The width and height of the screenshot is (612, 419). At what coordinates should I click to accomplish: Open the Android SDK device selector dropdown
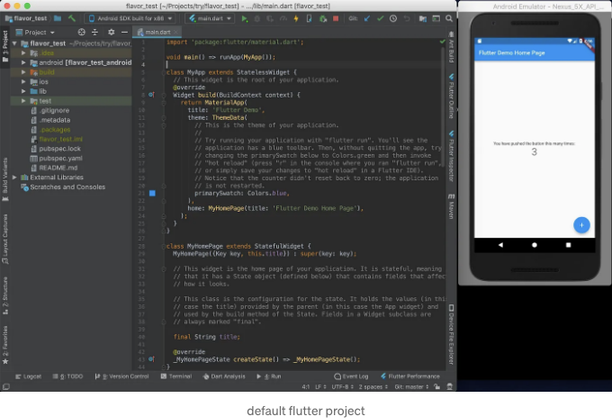coord(130,18)
